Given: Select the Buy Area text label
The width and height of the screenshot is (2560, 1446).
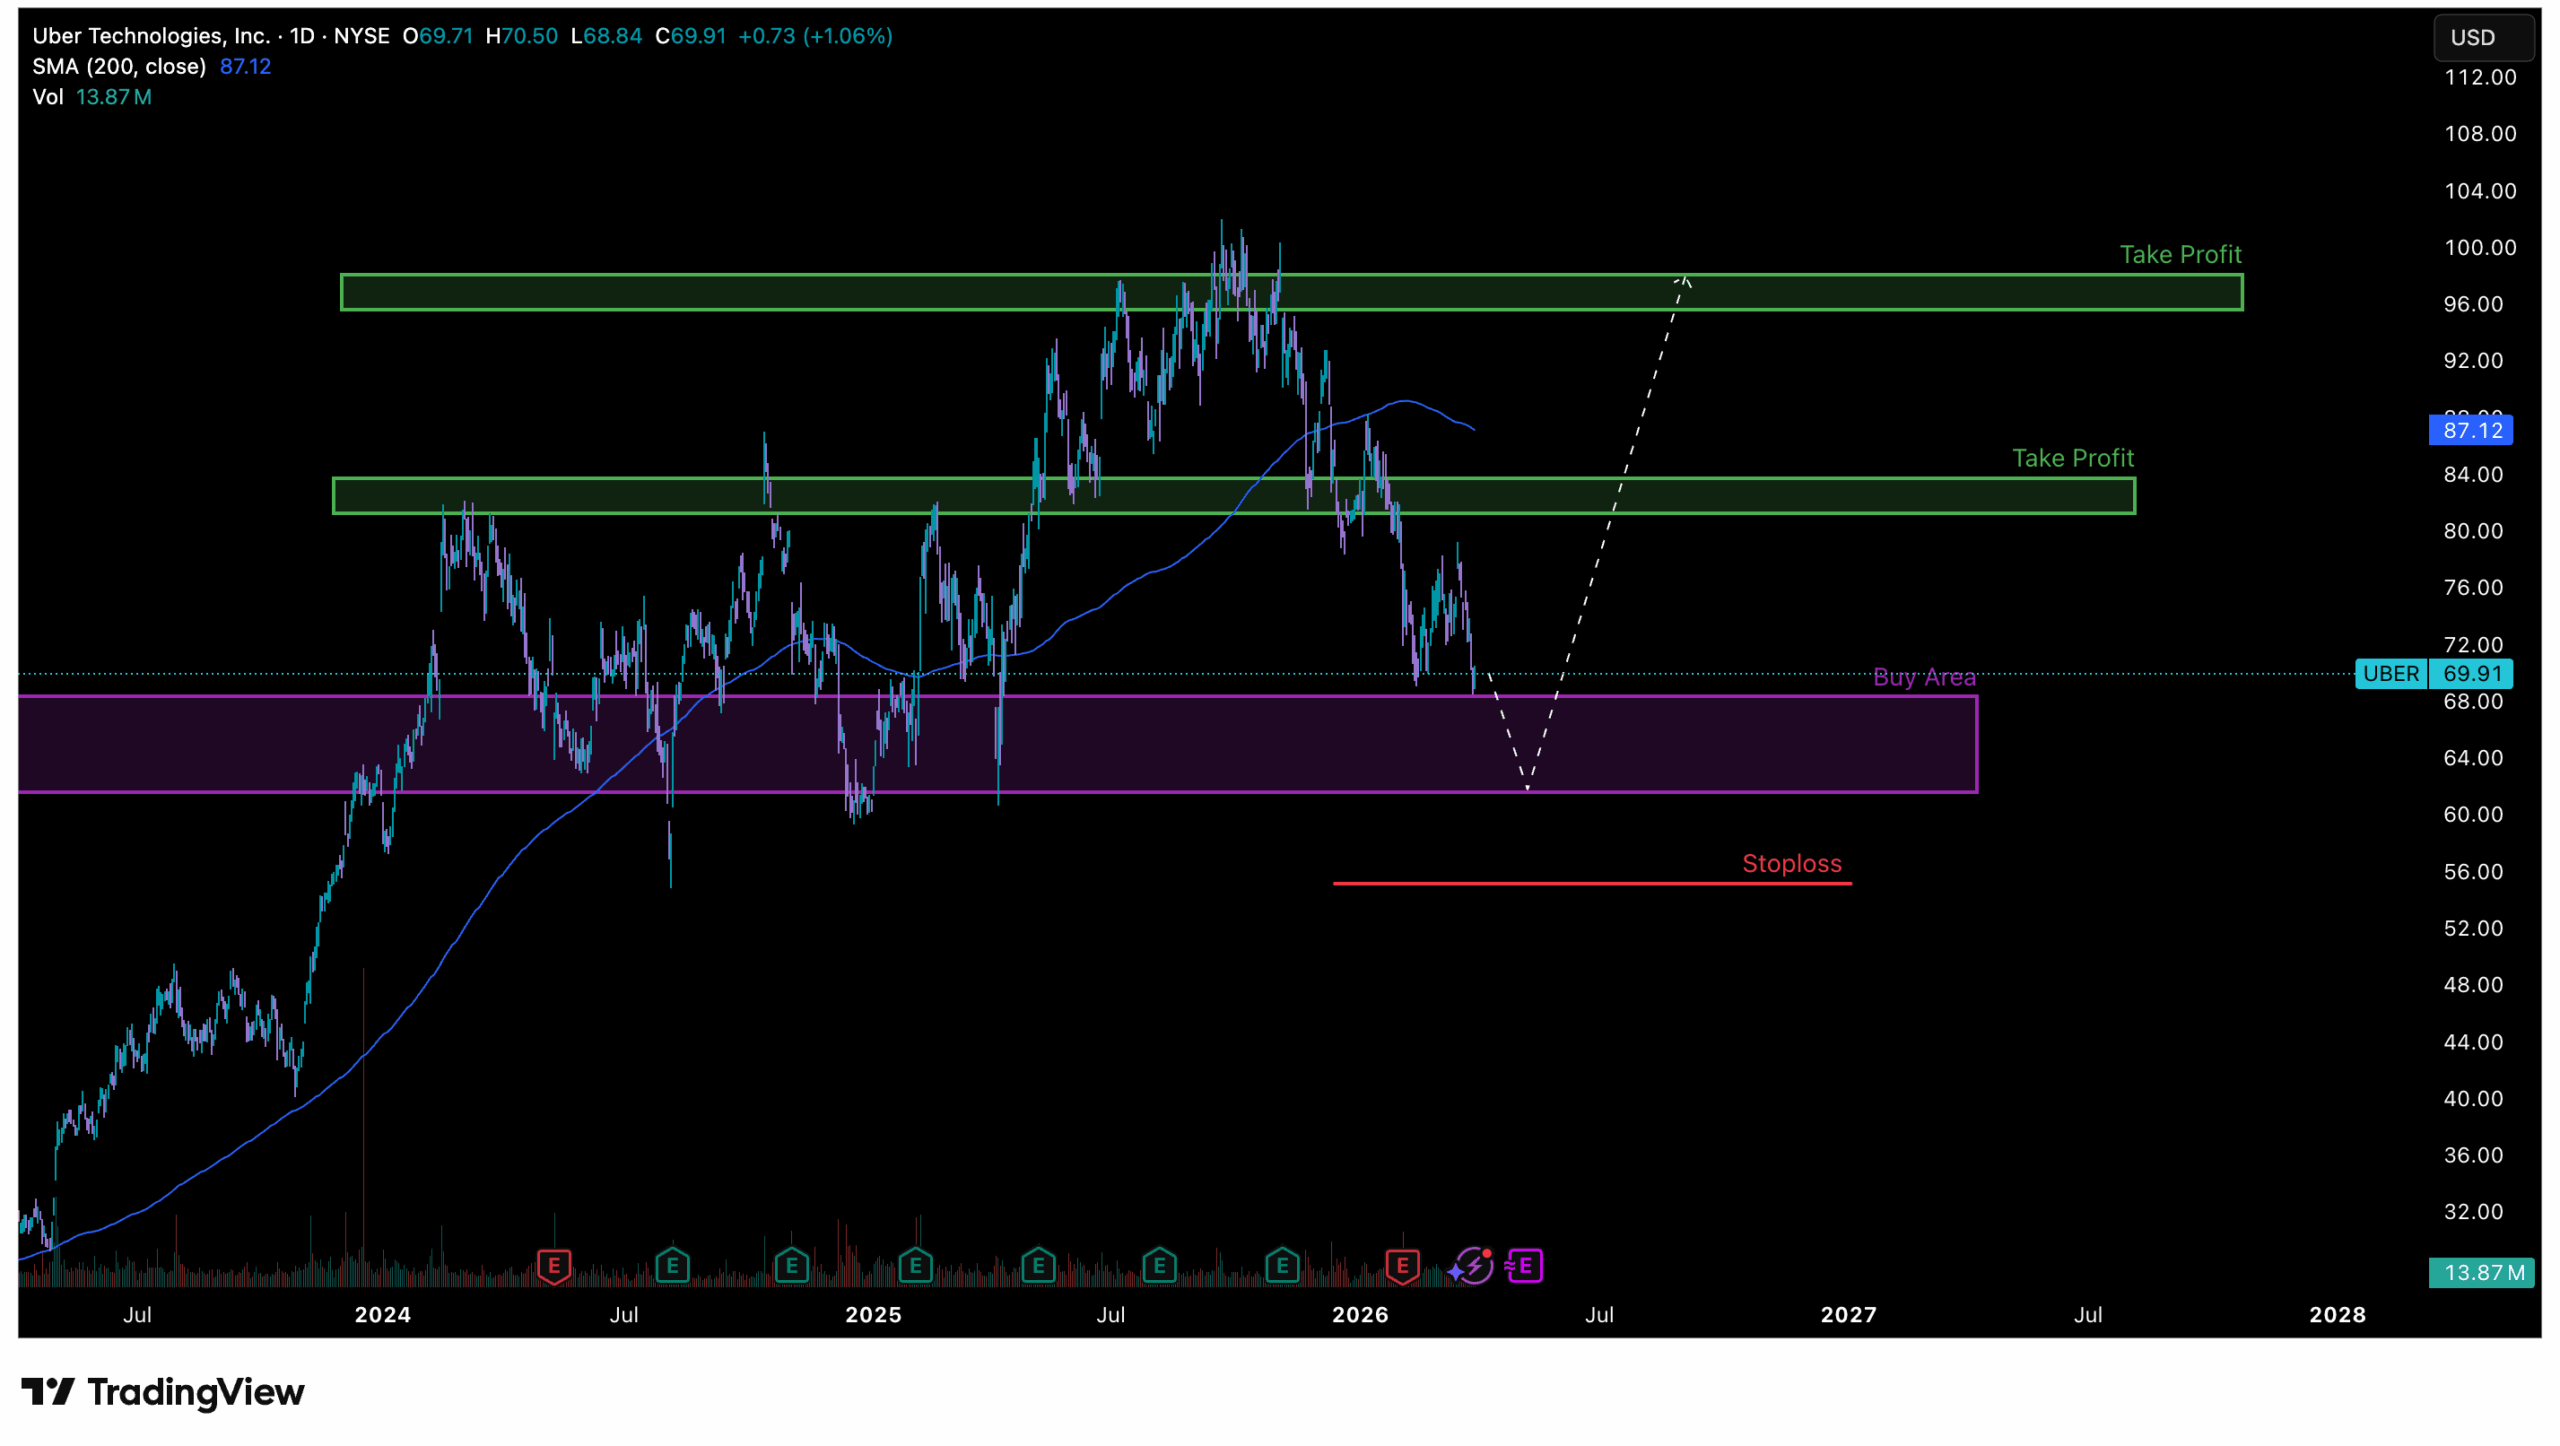Looking at the screenshot, I should [x=1924, y=678].
